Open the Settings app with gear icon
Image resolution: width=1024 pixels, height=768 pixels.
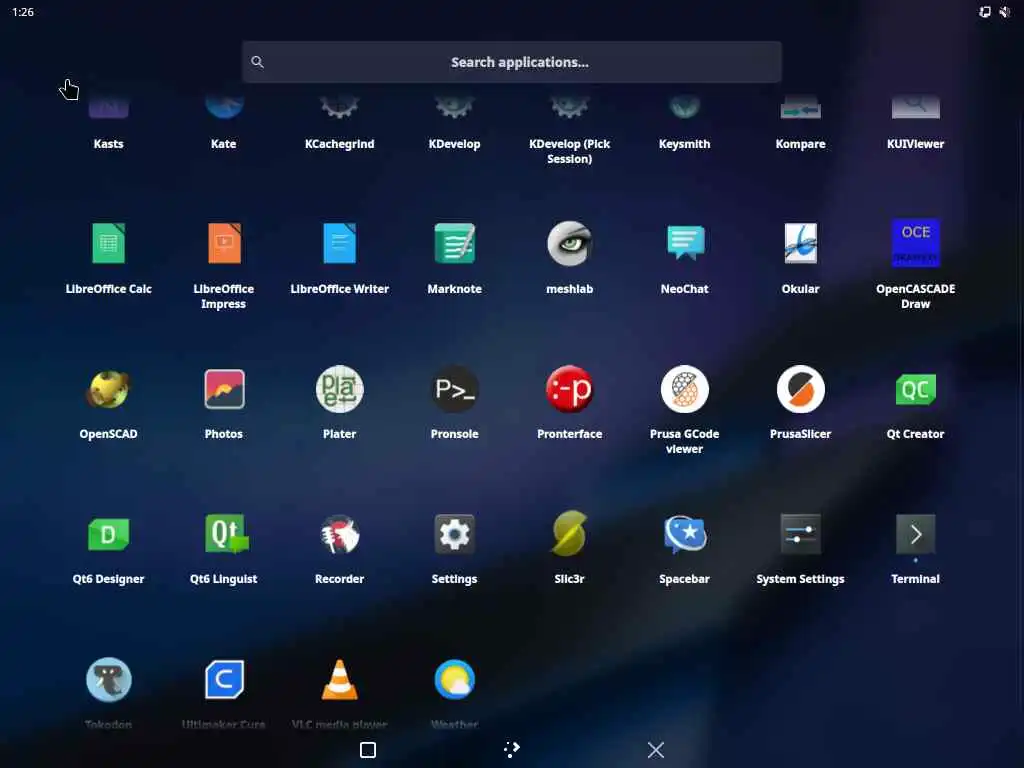[455, 549]
